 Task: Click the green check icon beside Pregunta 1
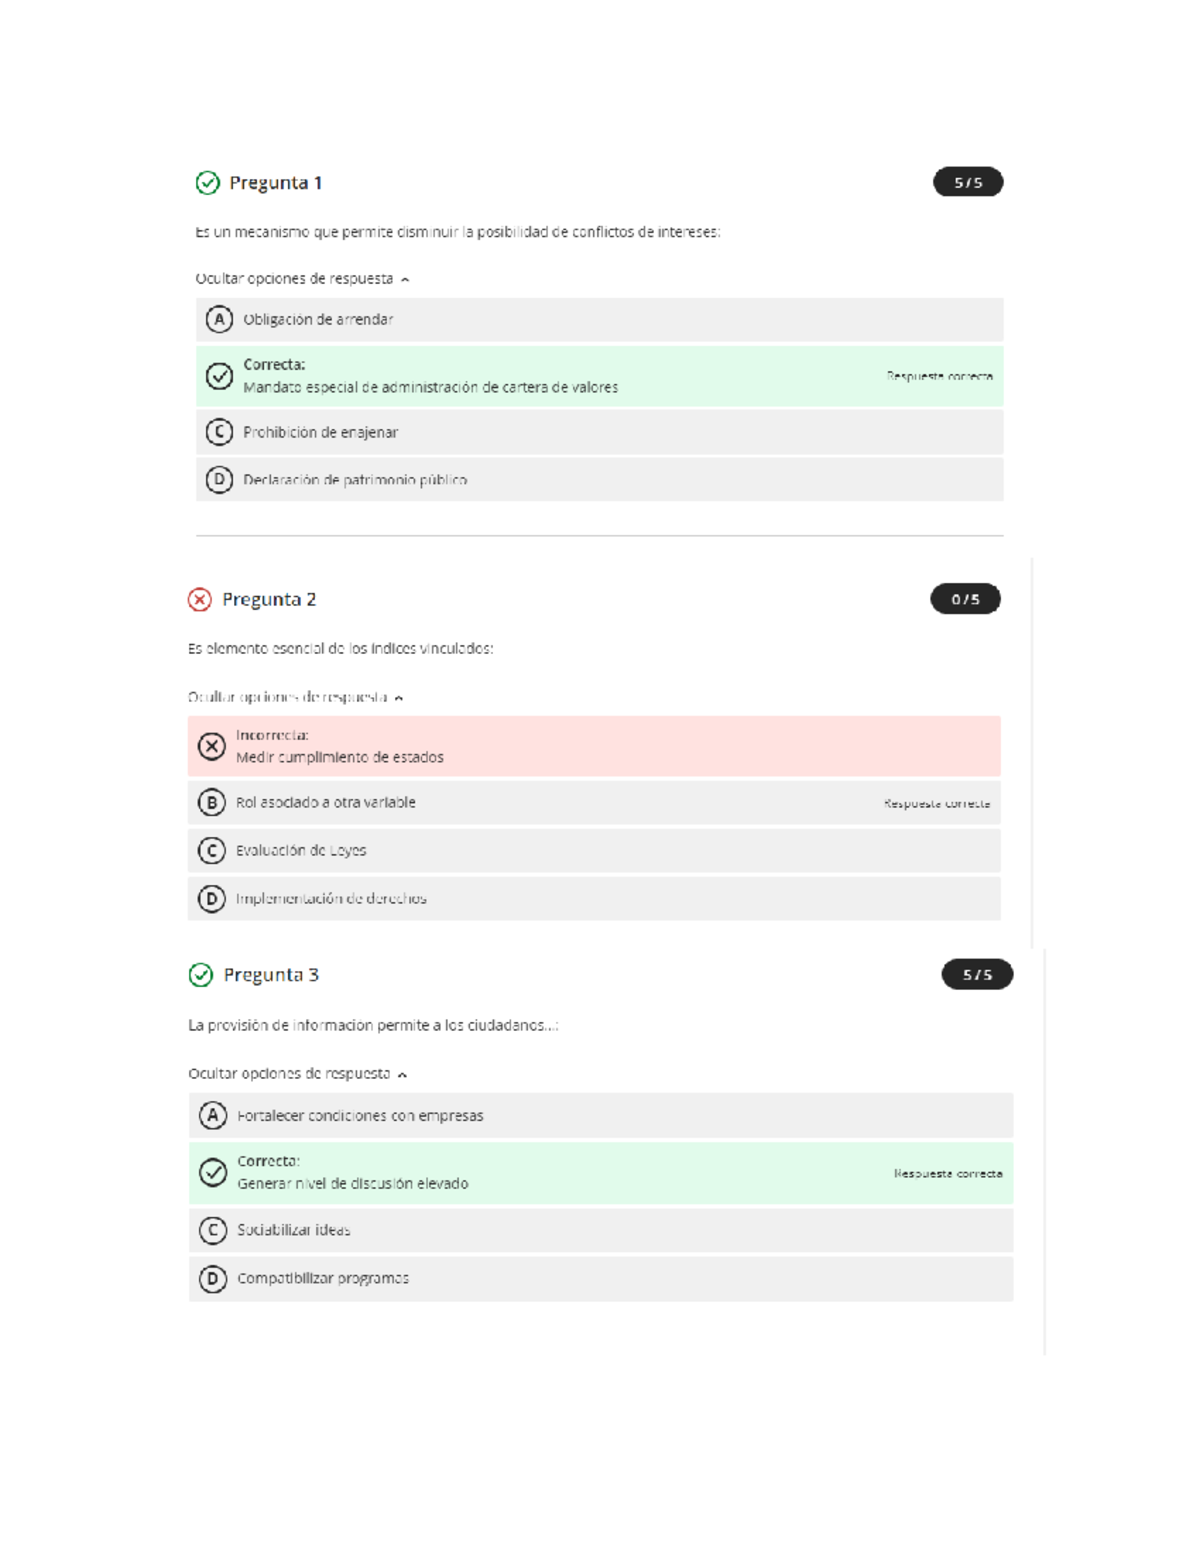(x=207, y=183)
